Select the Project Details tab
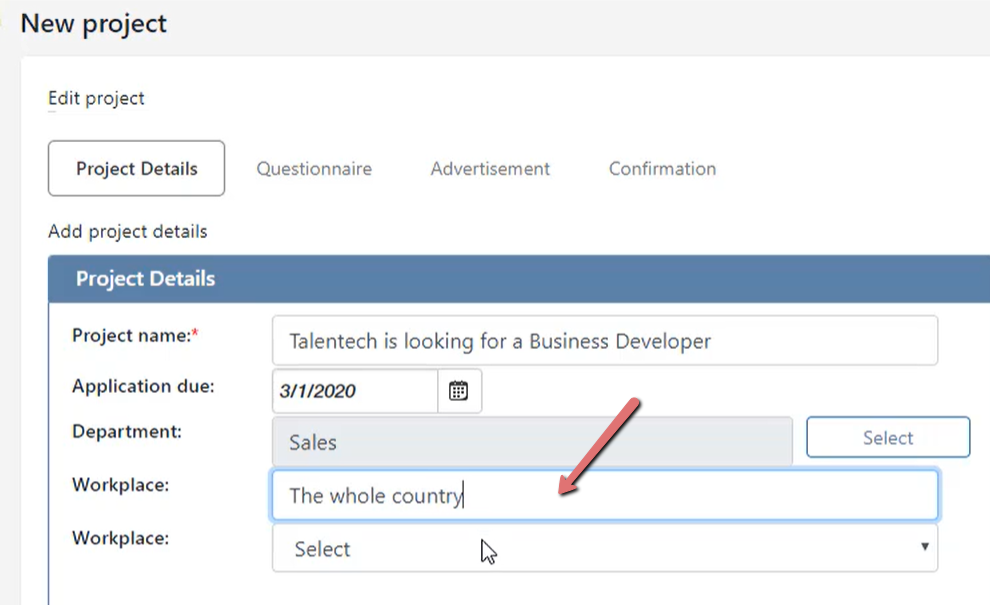 136,169
